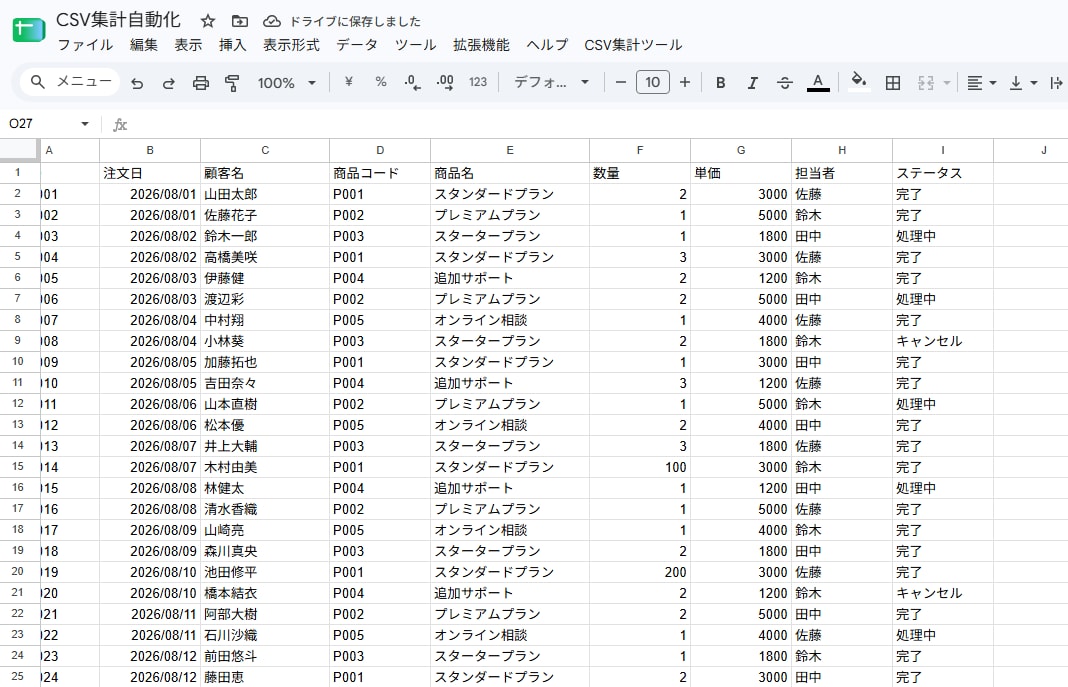
Task: Open the text color picker
Action: click(x=818, y=82)
